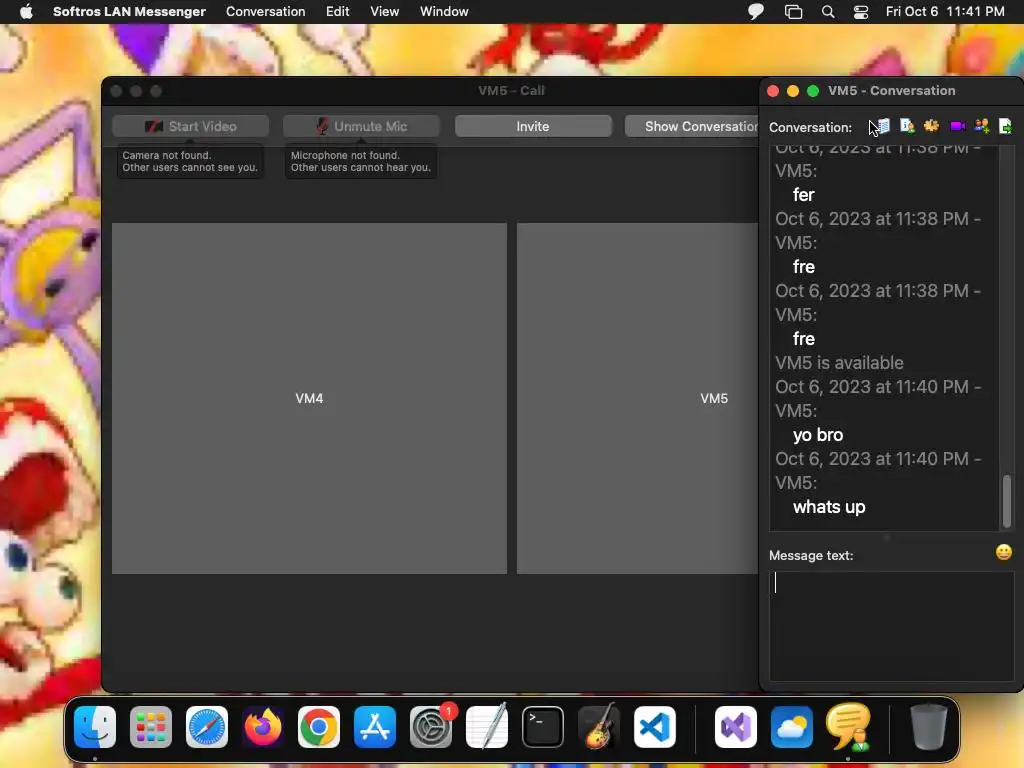
Task: Launch Firefox from the Dock
Action: (x=263, y=727)
